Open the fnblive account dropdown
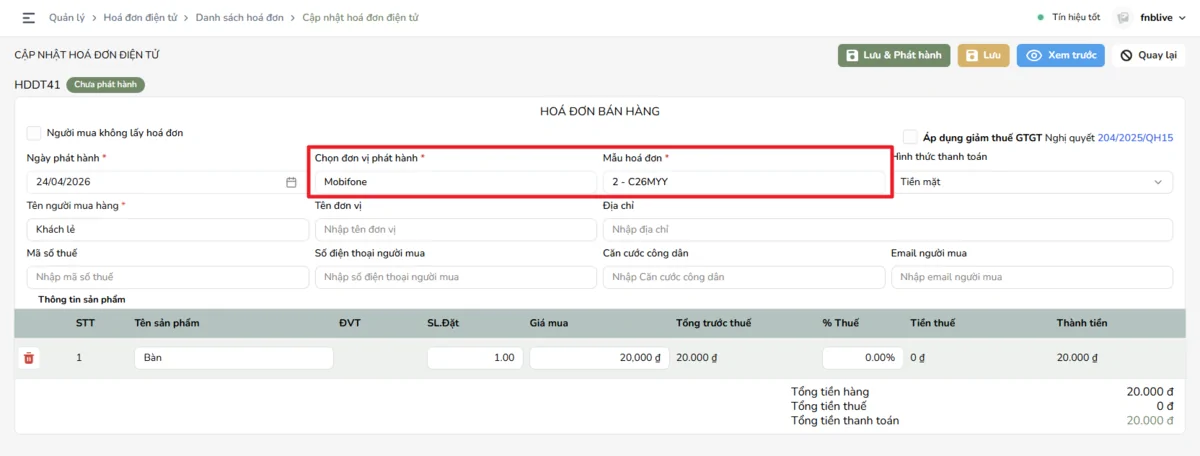 [x=1158, y=18]
